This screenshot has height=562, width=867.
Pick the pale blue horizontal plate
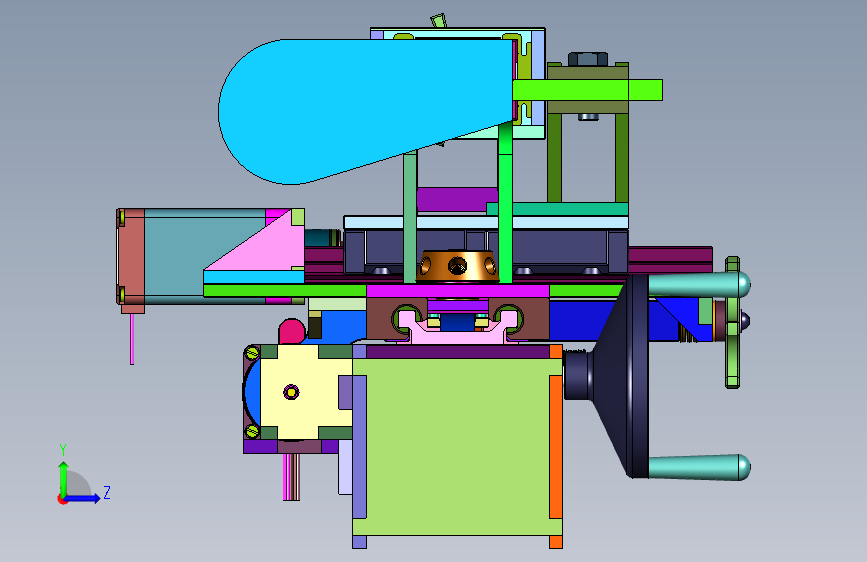tap(485, 222)
